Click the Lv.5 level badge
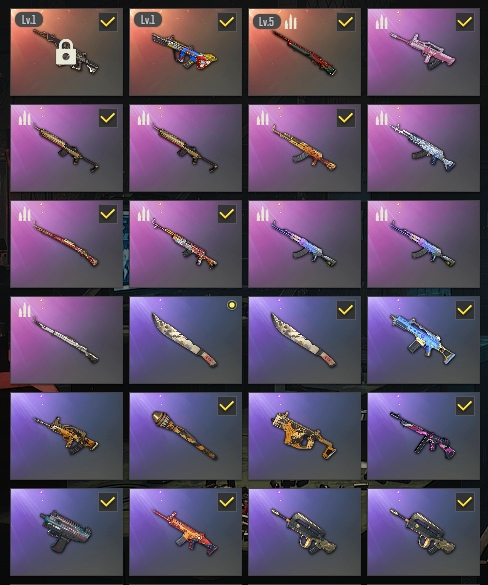The height and width of the screenshot is (585, 488). [267, 22]
